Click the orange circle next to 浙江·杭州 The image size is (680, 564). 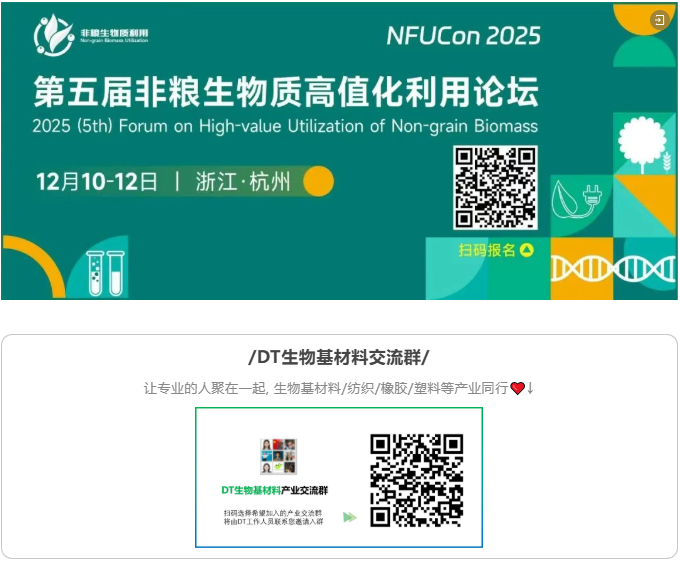tap(318, 181)
